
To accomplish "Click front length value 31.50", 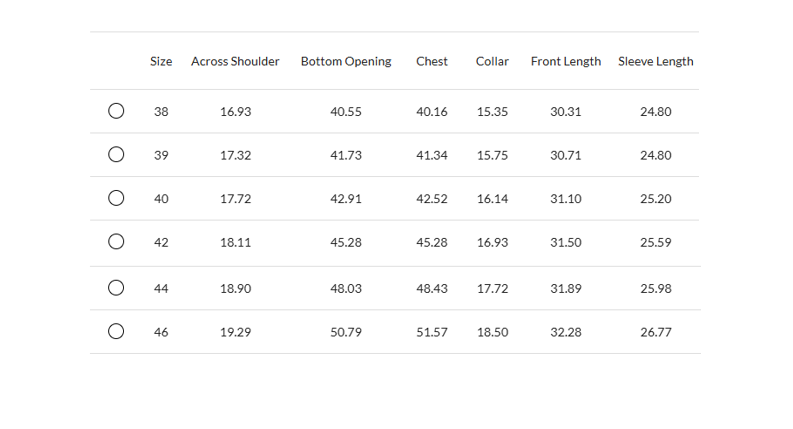I will 566,242.
